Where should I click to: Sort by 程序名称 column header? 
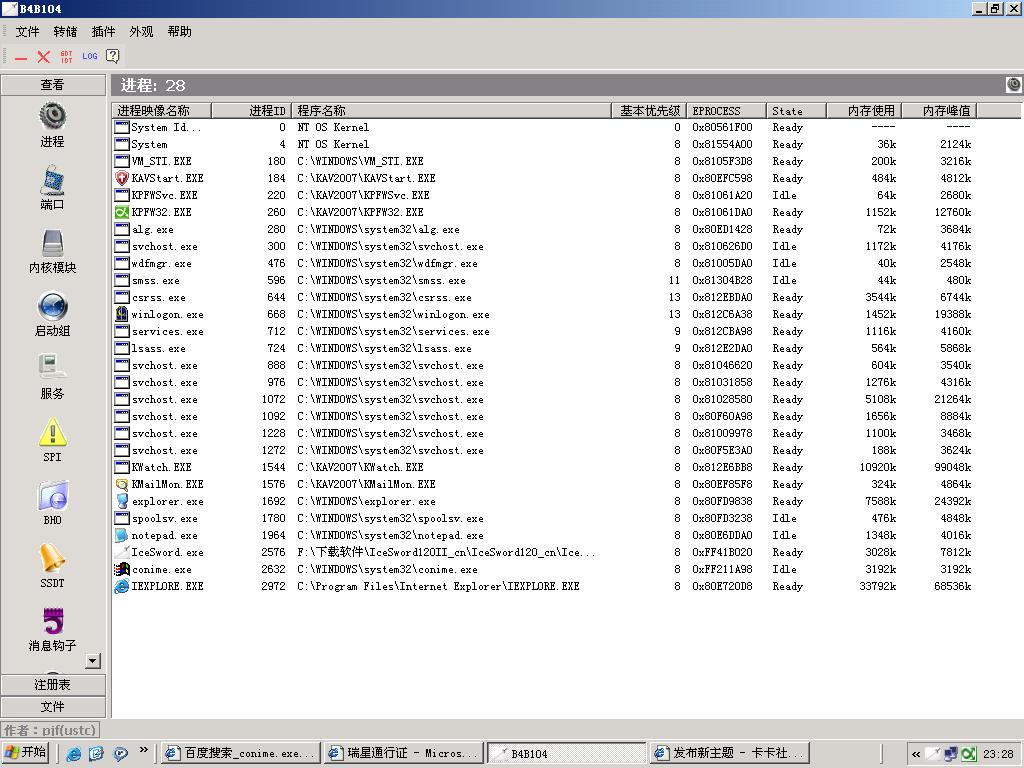(451, 110)
